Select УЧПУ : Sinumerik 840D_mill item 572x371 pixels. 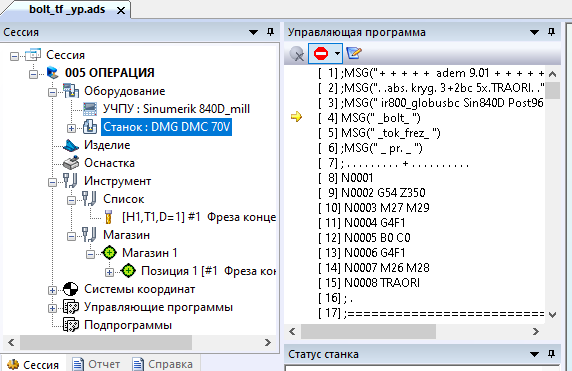click(x=176, y=109)
